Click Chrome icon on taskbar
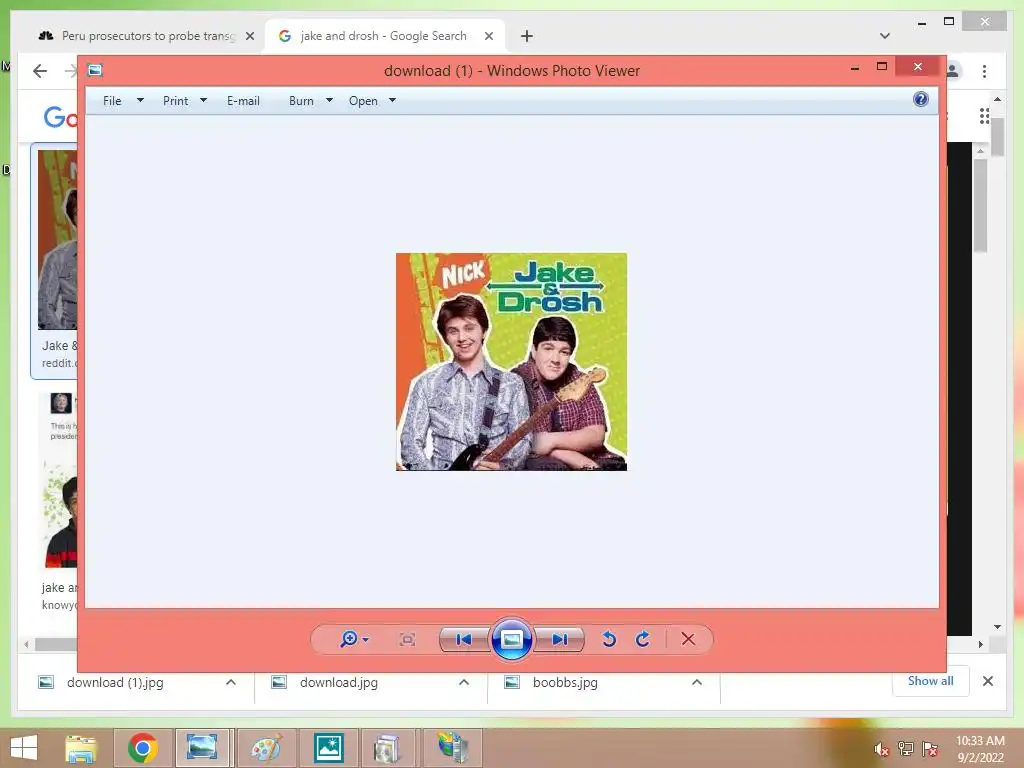The width and height of the screenshot is (1024, 768). [x=143, y=748]
